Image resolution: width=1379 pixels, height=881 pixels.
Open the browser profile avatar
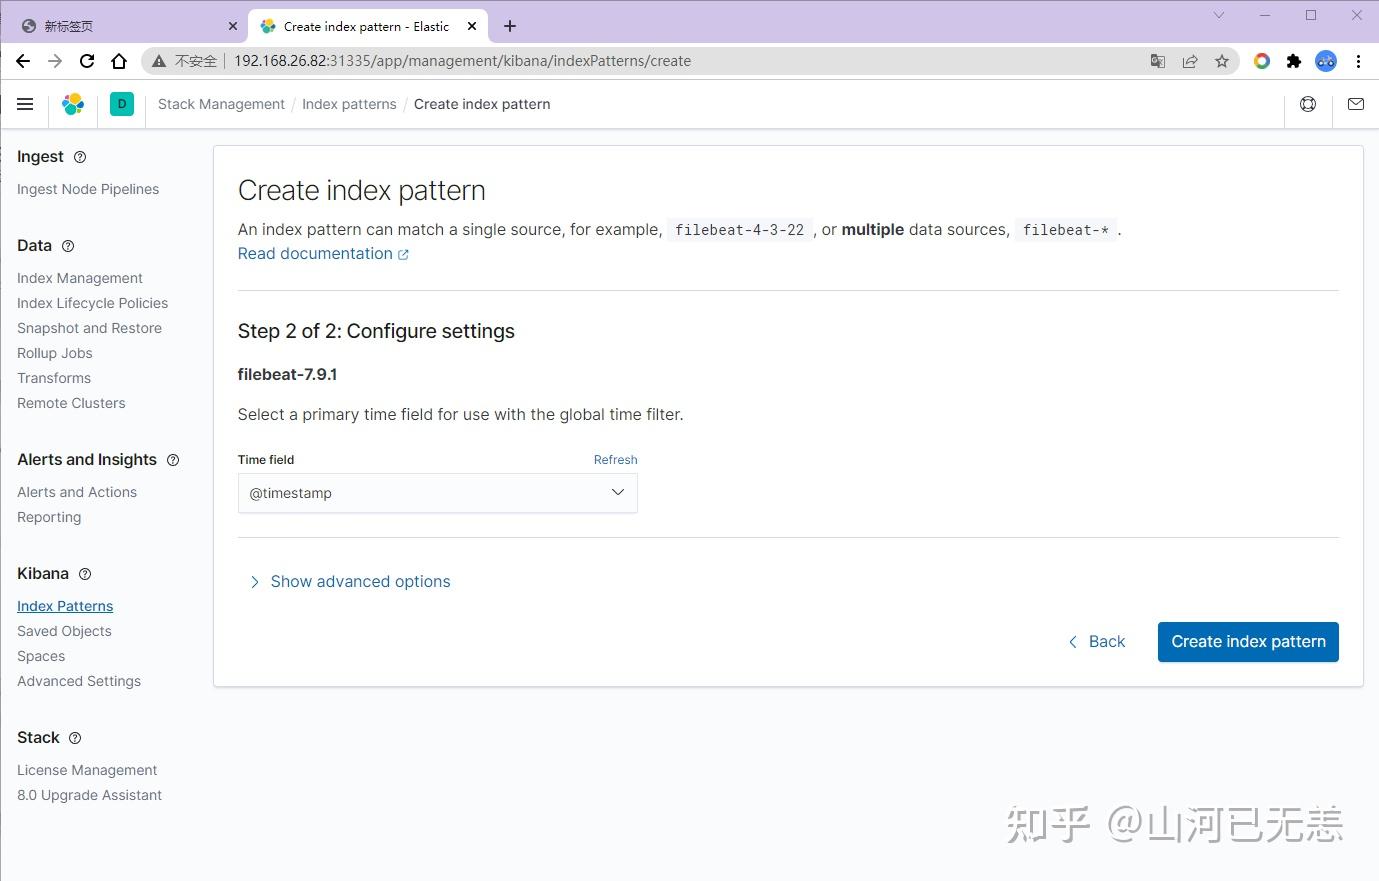pyautogui.click(x=1326, y=61)
